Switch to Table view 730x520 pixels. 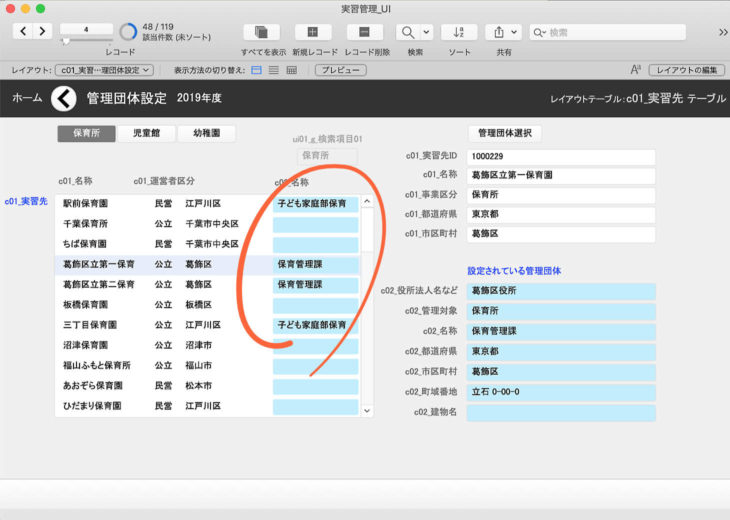point(291,70)
